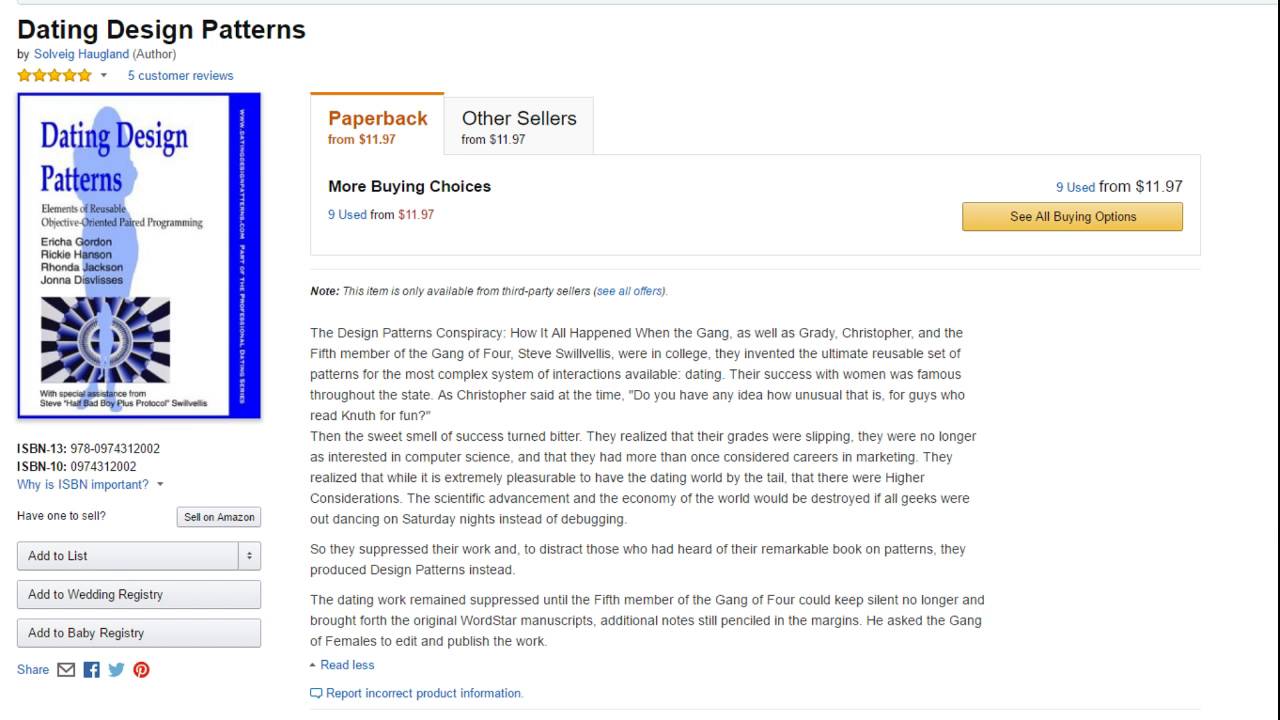Add book to Wedding Registry
Image resolution: width=1280 pixels, height=720 pixels.
(139, 595)
